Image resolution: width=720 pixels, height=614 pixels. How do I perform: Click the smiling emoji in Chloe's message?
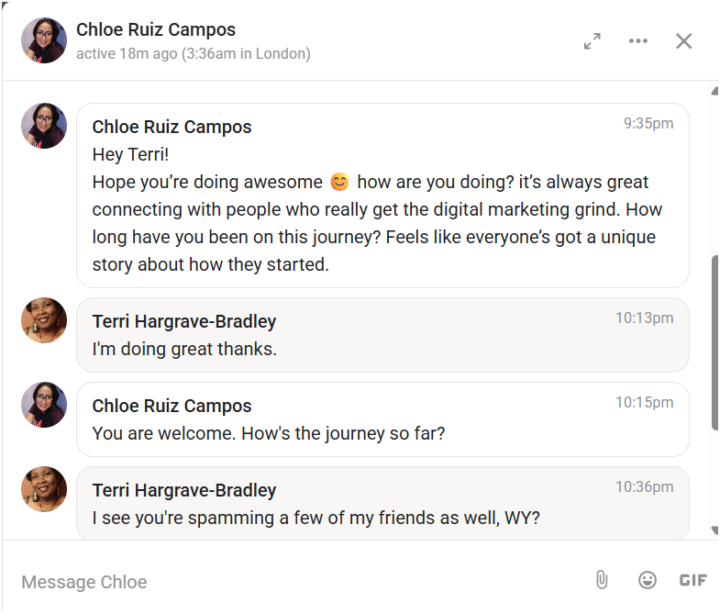click(340, 182)
